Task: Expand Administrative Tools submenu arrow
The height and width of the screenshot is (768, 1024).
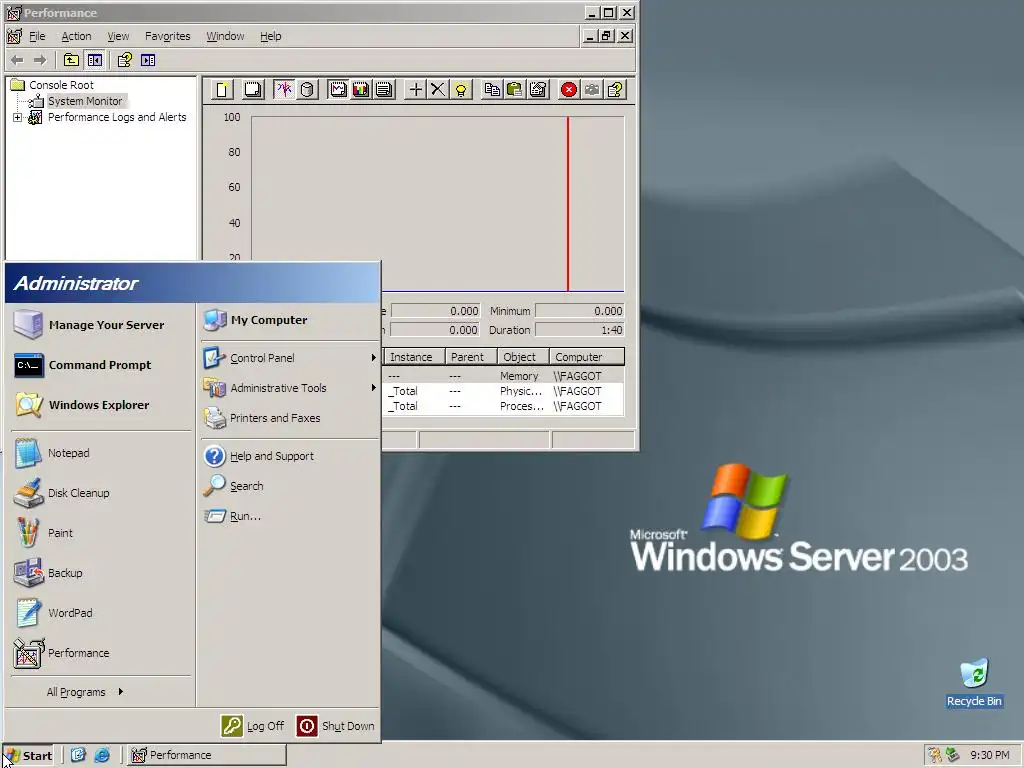Action: click(374, 388)
